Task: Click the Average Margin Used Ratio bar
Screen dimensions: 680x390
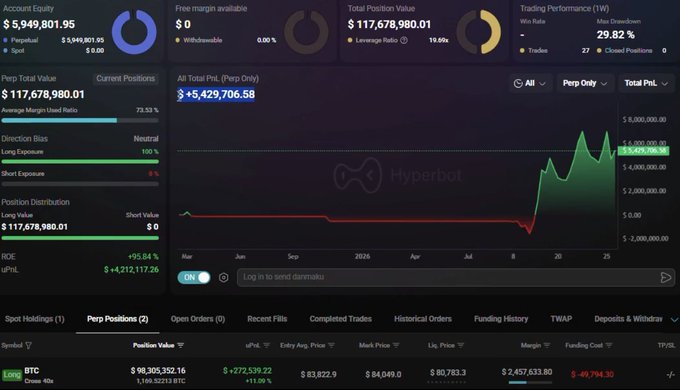Action: pos(80,120)
